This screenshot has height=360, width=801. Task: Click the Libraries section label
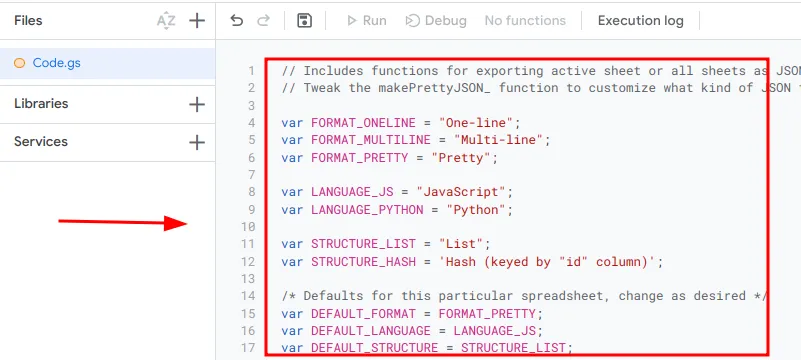click(41, 104)
